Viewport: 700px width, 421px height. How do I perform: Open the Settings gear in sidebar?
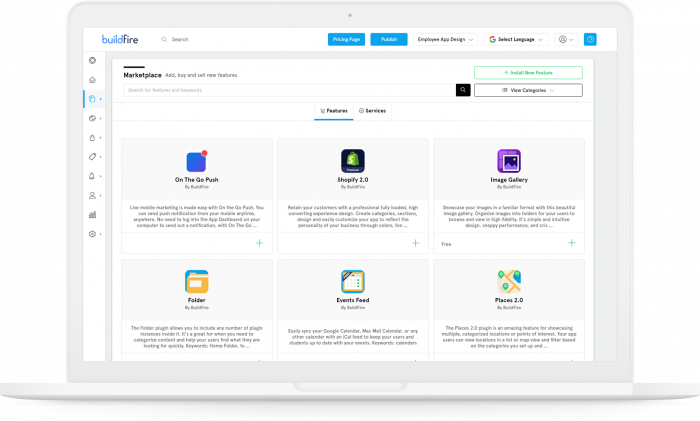pyautogui.click(x=92, y=234)
